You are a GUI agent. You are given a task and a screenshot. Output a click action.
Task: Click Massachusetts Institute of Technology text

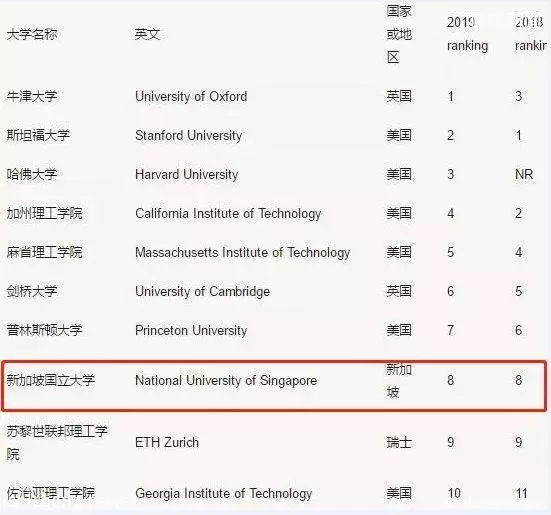(242, 252)
